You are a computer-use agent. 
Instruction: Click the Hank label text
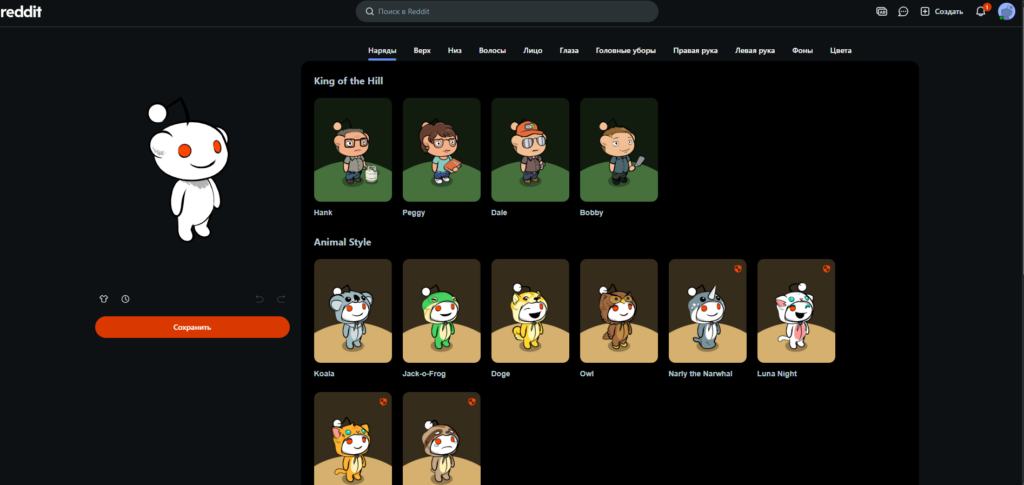click(x=323, y=213)
